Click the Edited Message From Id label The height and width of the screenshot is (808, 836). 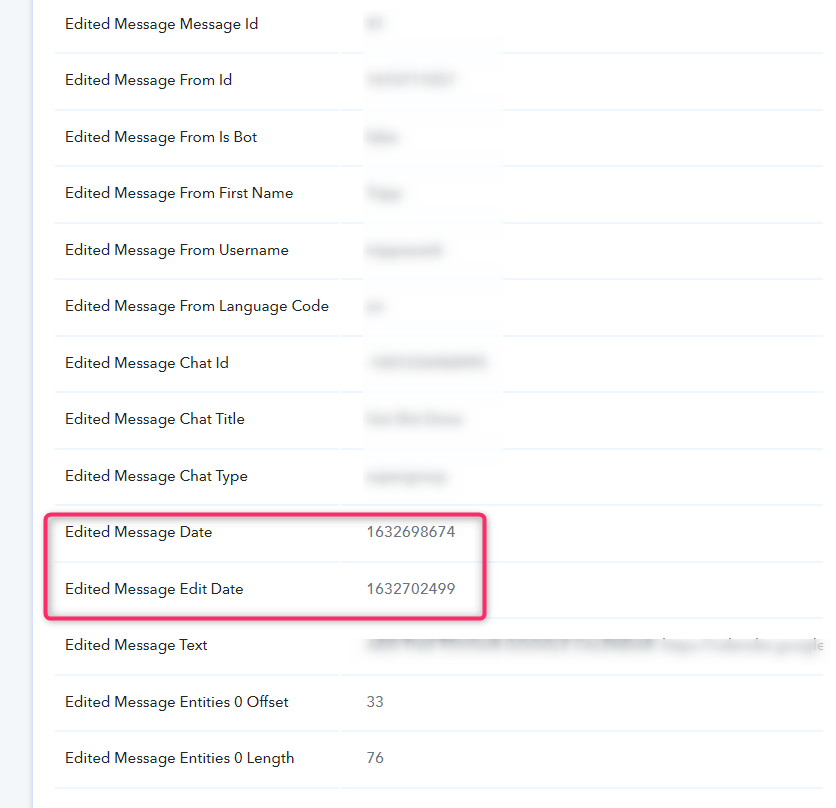click(148, 81)
